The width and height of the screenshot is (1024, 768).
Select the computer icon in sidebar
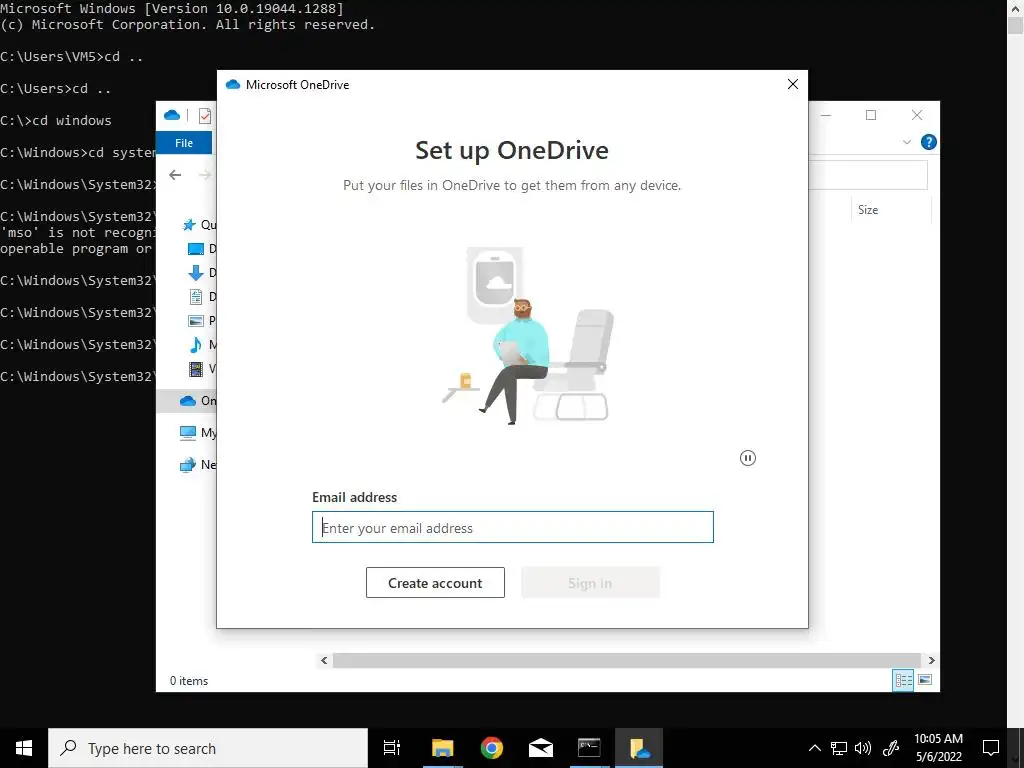pyautogui.click(x=188, y=432)
